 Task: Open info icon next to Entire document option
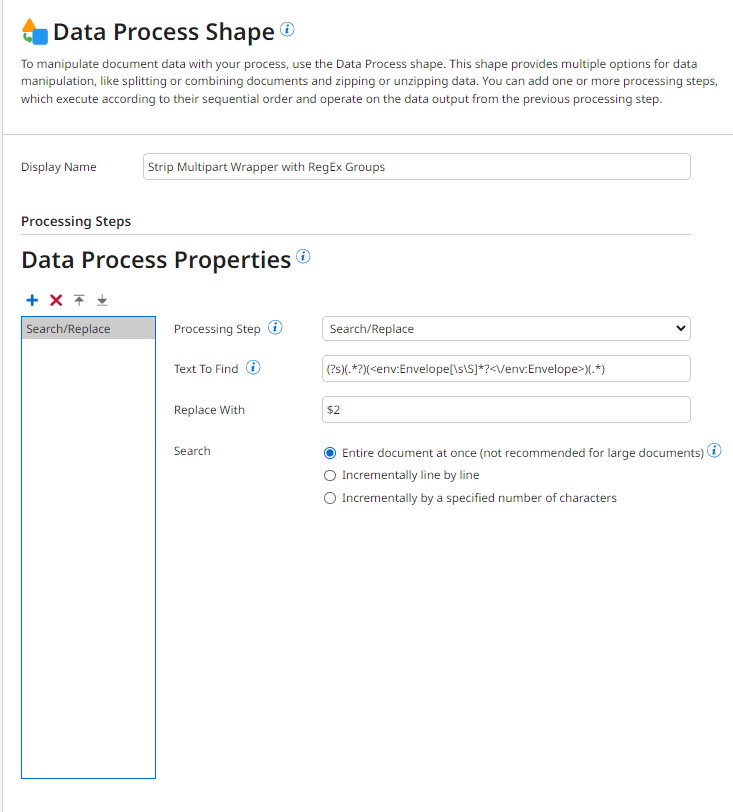pos(714,451)
